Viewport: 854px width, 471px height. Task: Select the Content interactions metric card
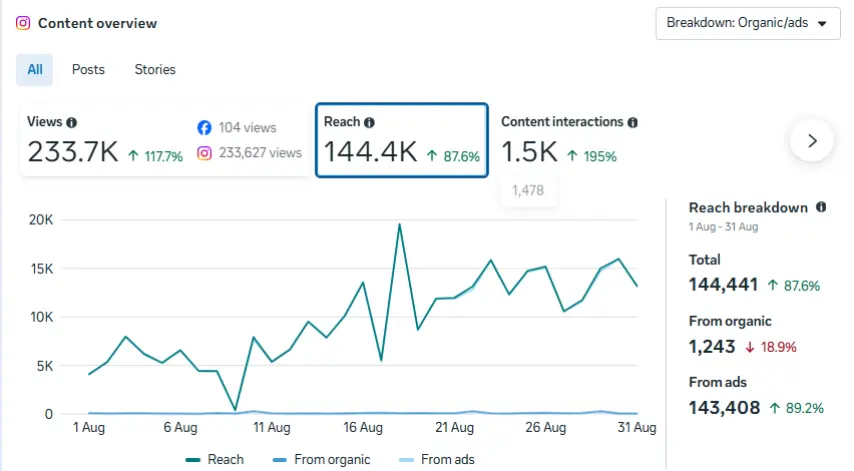569,140
